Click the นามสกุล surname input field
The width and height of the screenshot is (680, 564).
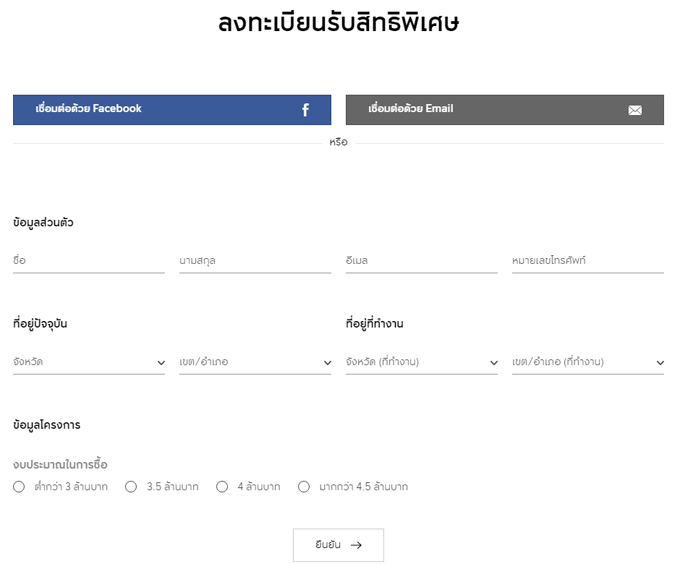pos(255,261)
